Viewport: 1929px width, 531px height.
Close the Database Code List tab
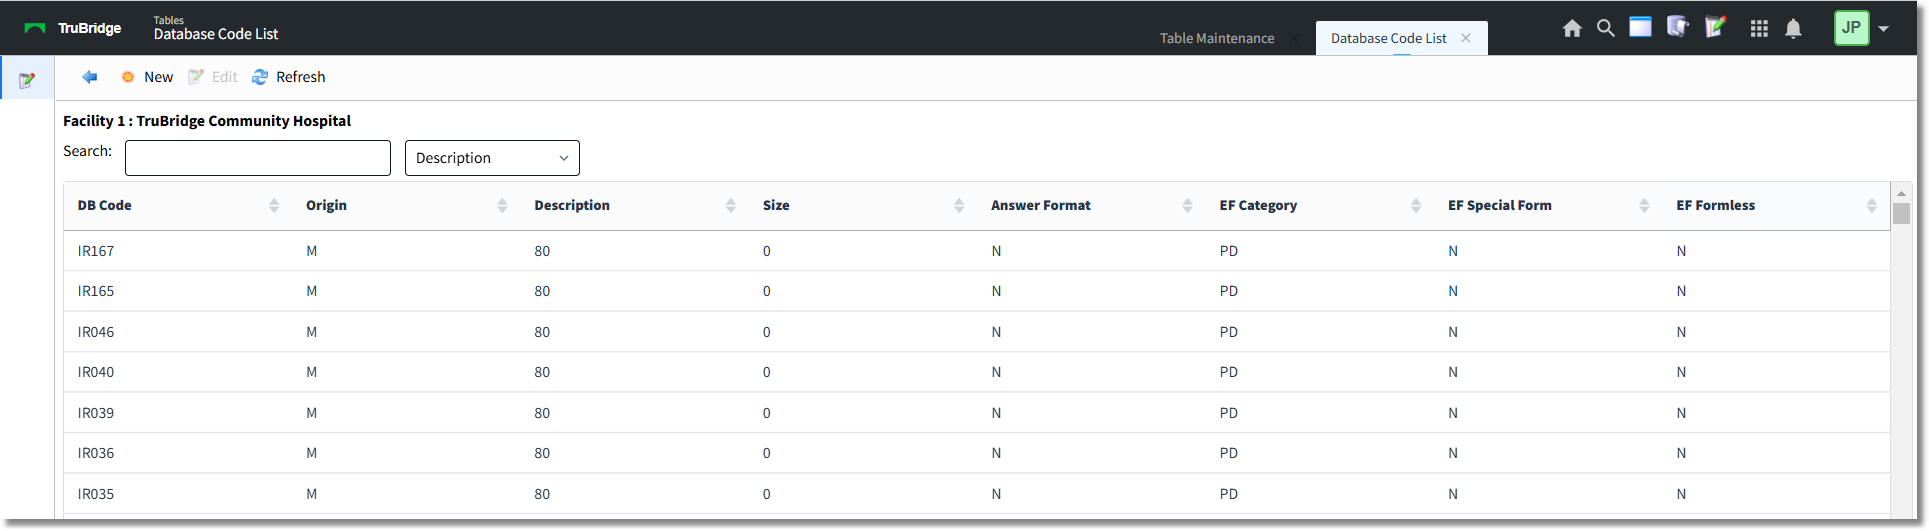point(1466,38)
